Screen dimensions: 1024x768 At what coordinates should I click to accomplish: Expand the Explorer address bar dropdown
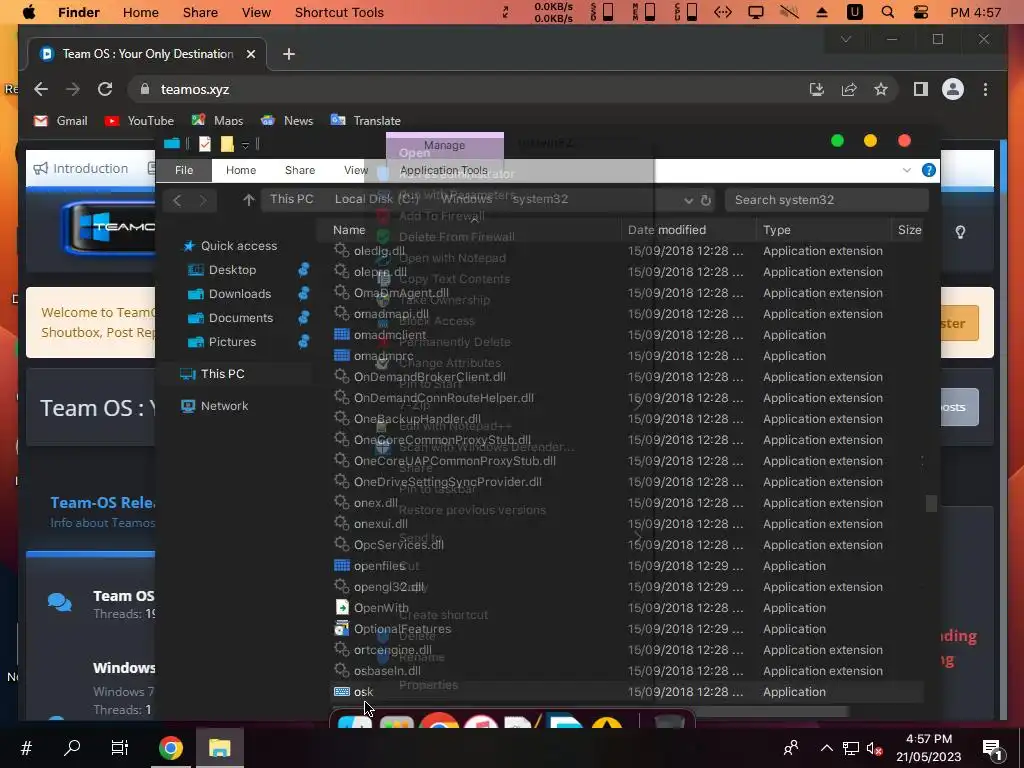(x=688, y=200)
